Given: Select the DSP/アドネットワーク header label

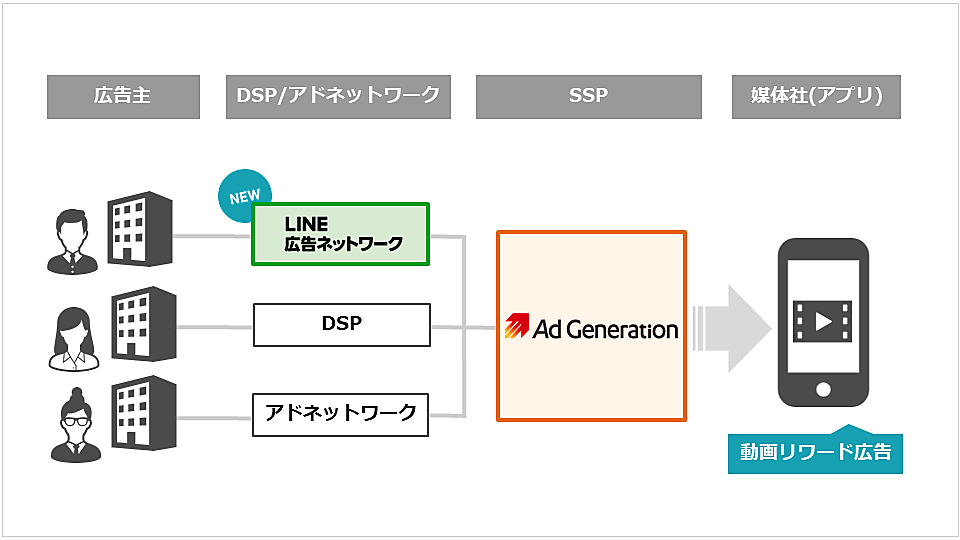Looking at the screenshot, I should tap(338, 96).
